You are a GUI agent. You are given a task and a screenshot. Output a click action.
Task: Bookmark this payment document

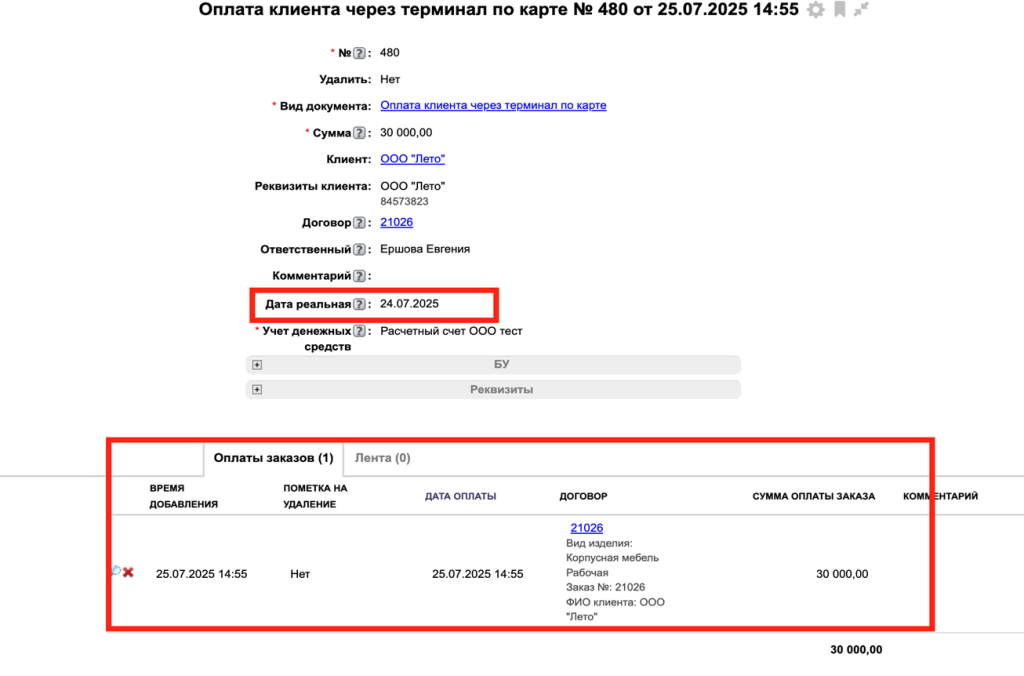click(x=840, y=10)
